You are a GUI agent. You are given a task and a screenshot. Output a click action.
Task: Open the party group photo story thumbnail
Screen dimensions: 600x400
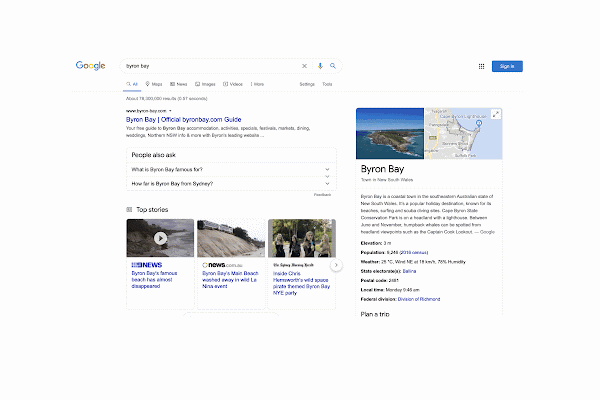tap(302, 238)
